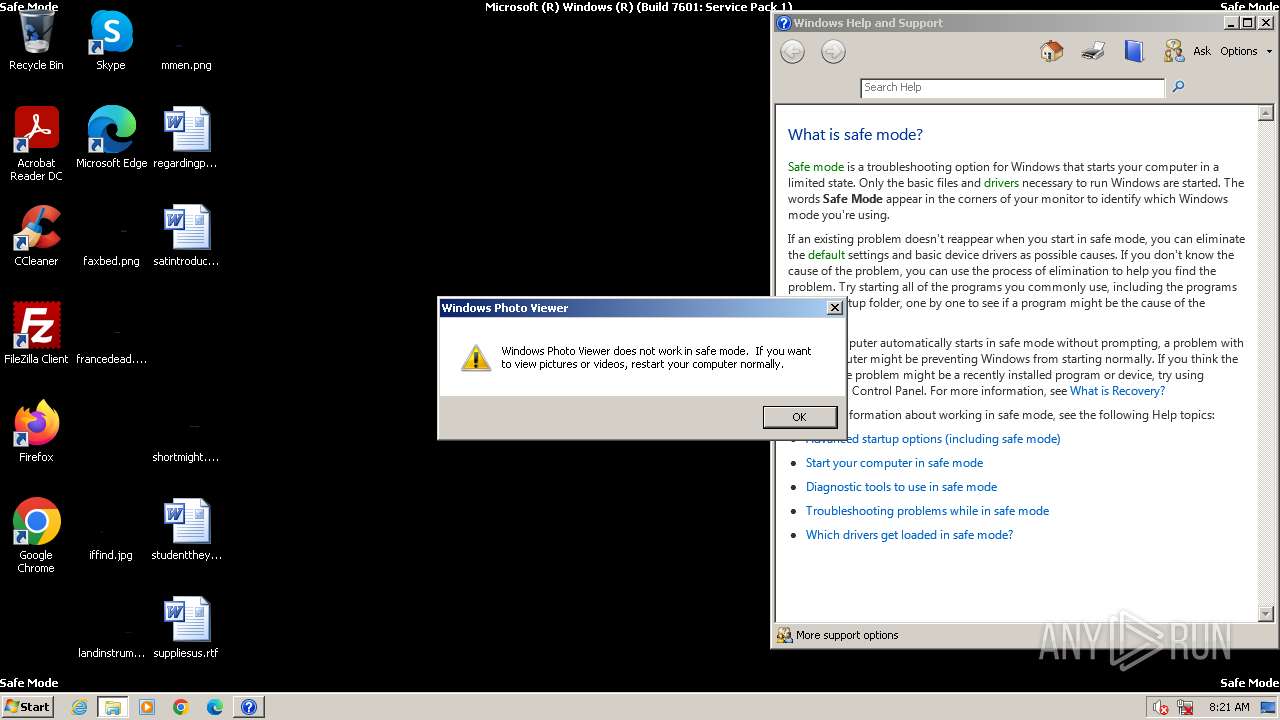The image size is (1280, 720).
Task: Print the current help topic
Action: point(1093,51)
